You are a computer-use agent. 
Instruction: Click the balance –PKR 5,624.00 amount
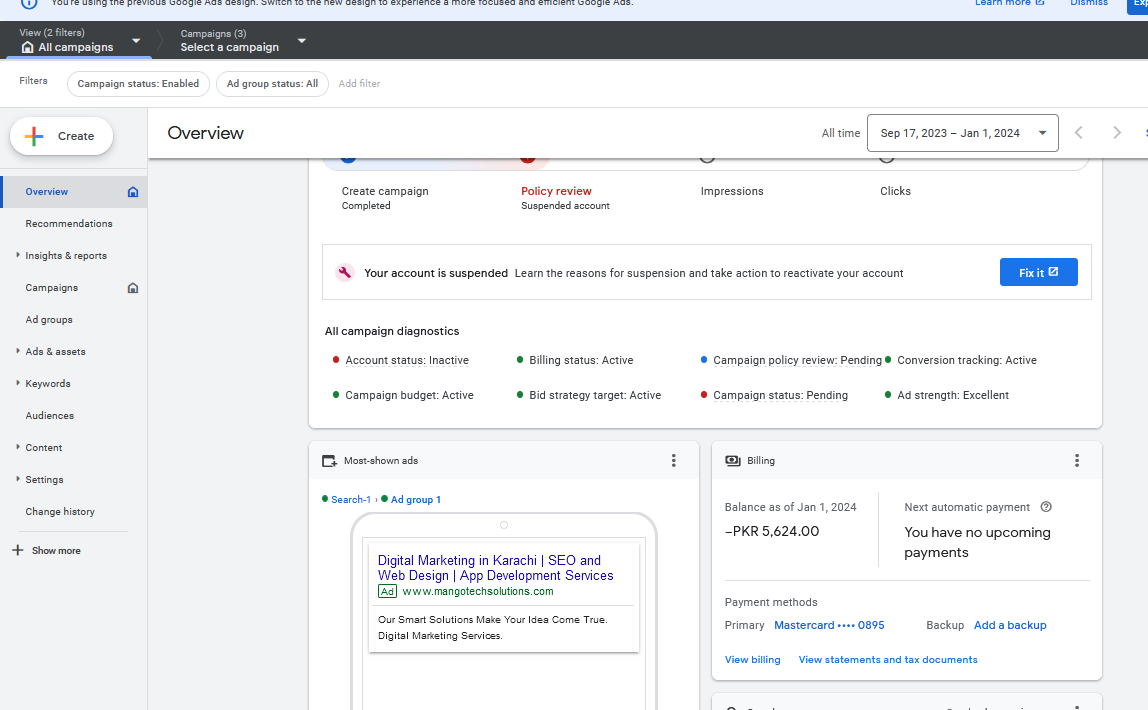(x=772, y=531)
